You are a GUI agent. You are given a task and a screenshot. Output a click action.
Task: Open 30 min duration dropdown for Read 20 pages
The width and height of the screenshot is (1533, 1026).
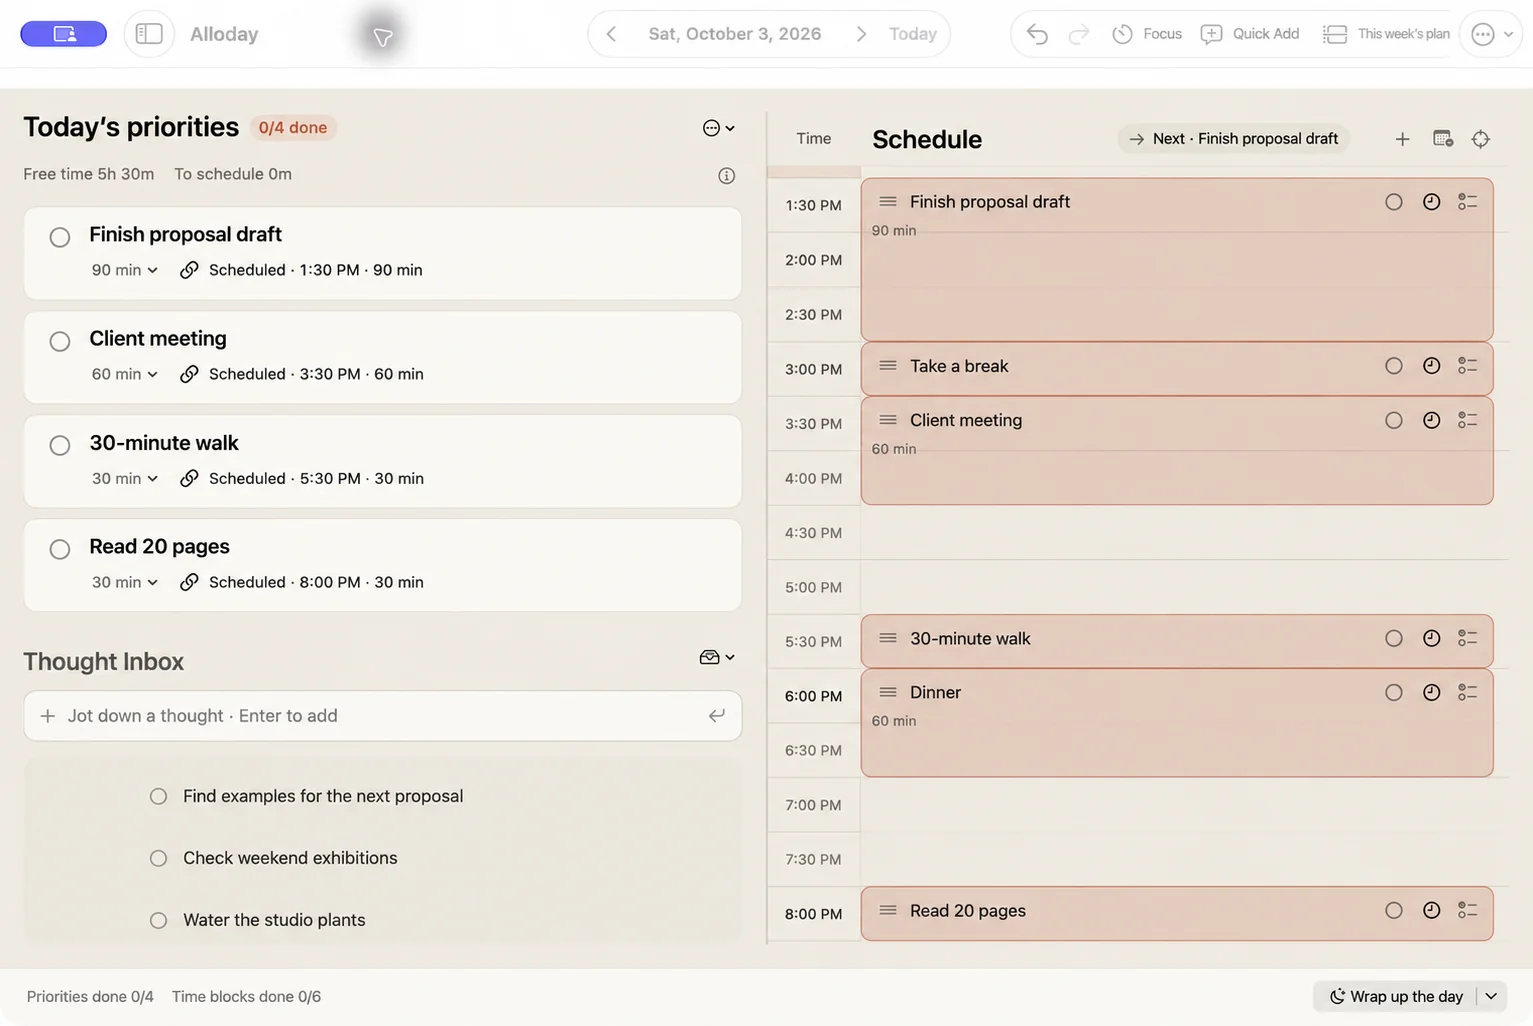pyautogui.click(x=125, y=582)
